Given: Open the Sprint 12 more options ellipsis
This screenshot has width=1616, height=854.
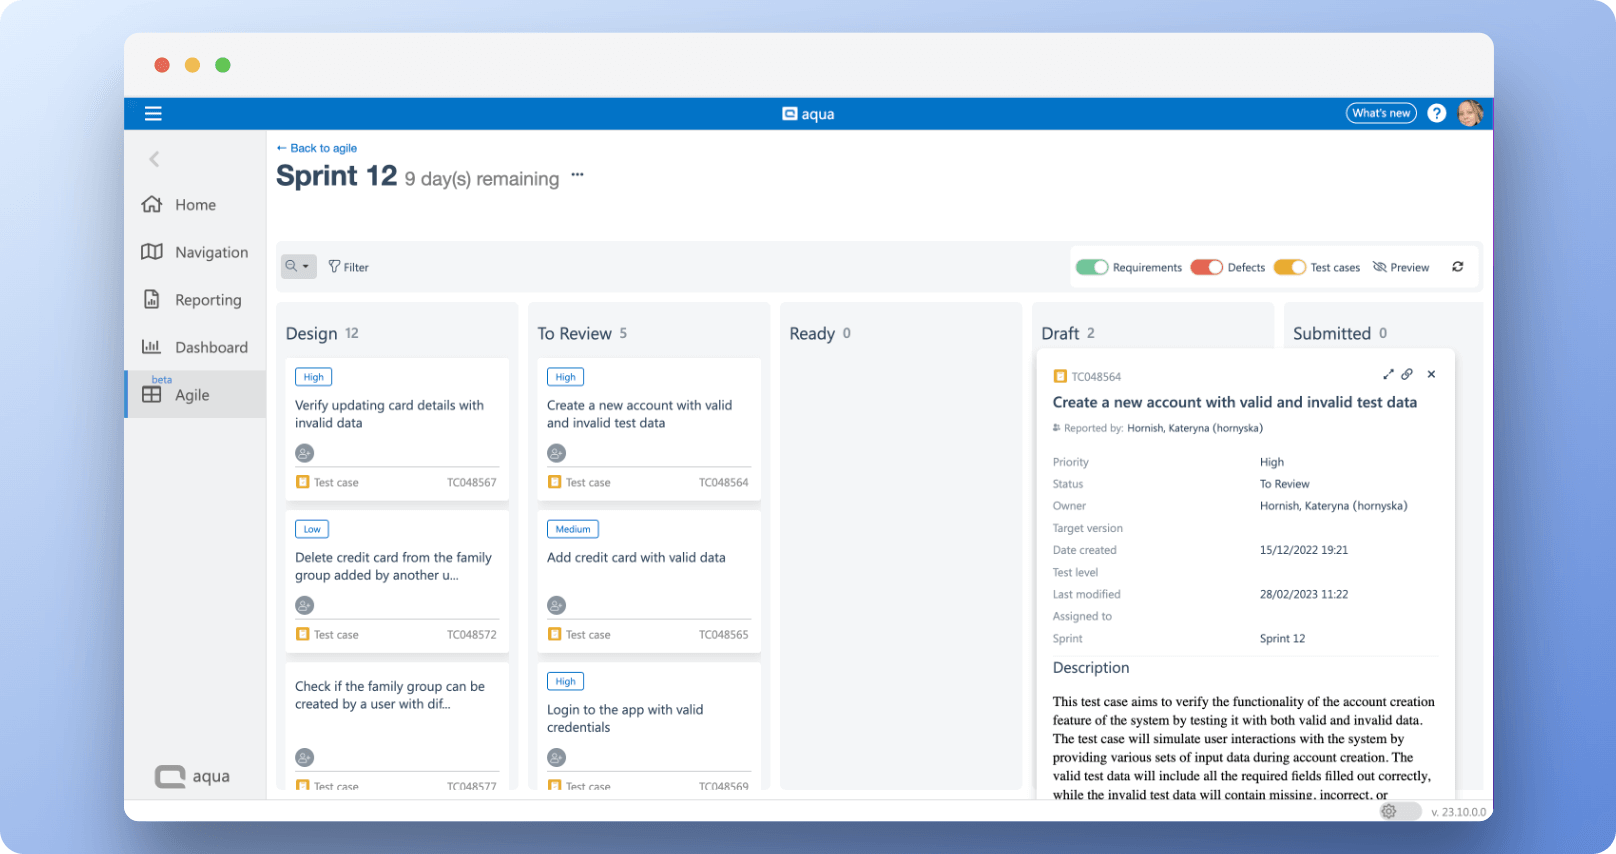Looking at the screenshot, I should 577,175.
